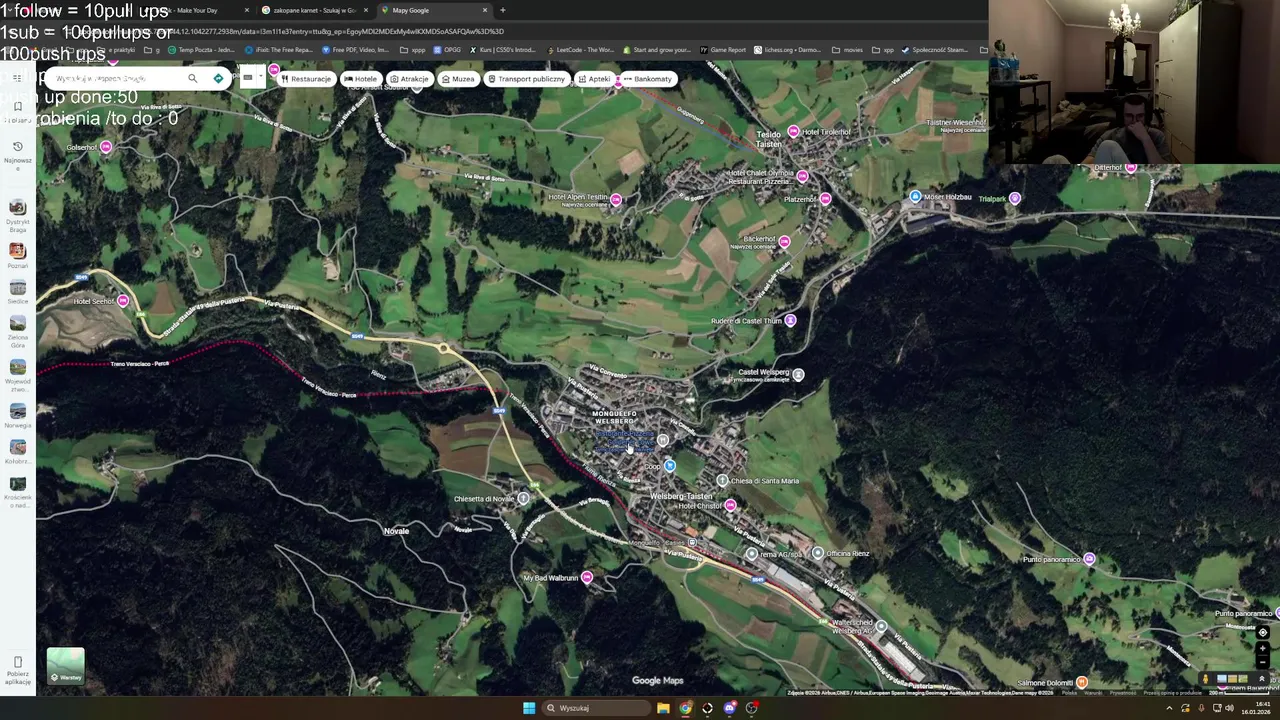Open LeetCode bookmark in bookmarks bar

click(x=580, y=50)
